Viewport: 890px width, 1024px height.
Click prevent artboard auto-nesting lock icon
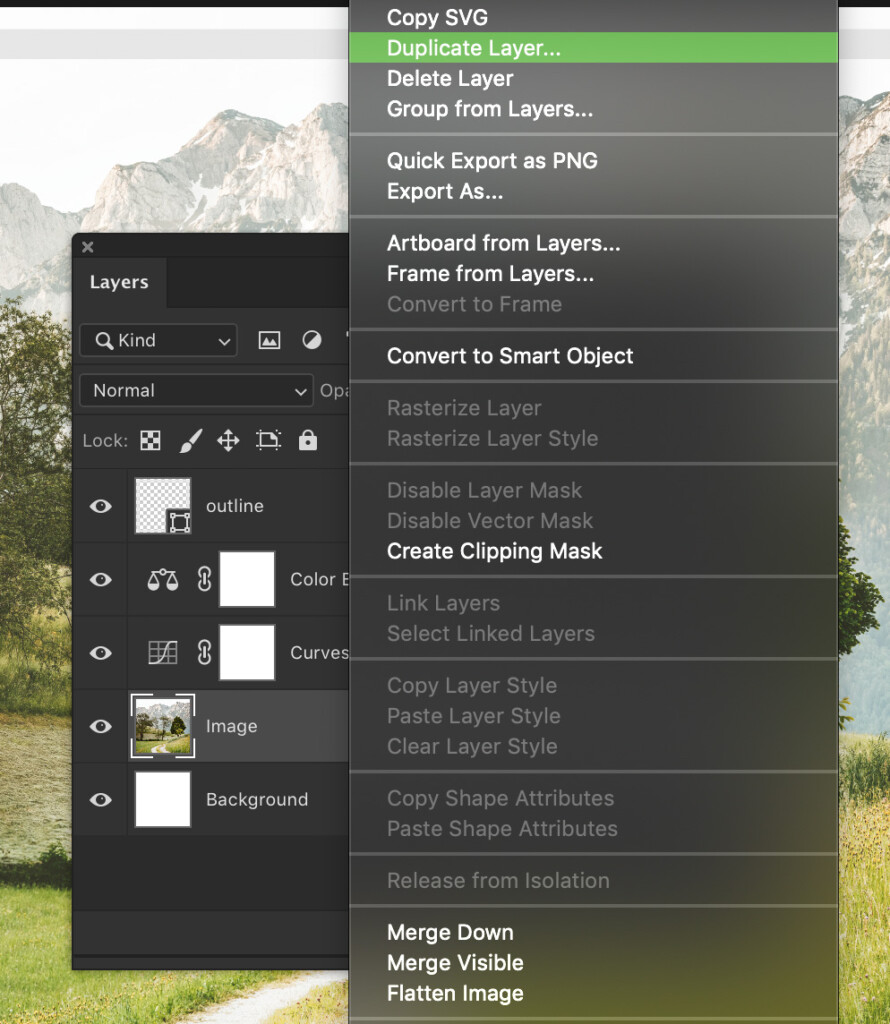click(268, 440)
